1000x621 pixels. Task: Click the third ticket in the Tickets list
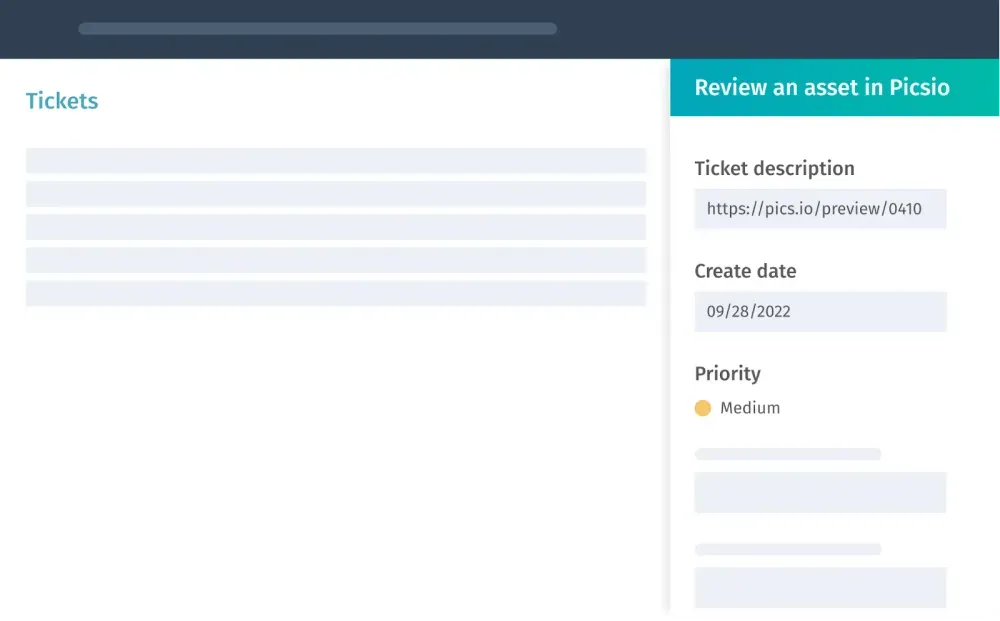[x=337, y=227]
